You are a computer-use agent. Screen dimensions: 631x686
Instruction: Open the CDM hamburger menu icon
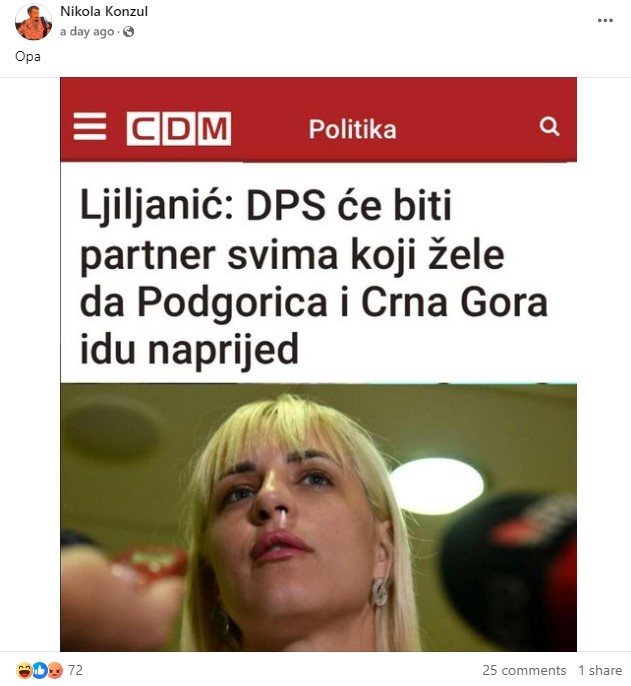coord(90,126)
